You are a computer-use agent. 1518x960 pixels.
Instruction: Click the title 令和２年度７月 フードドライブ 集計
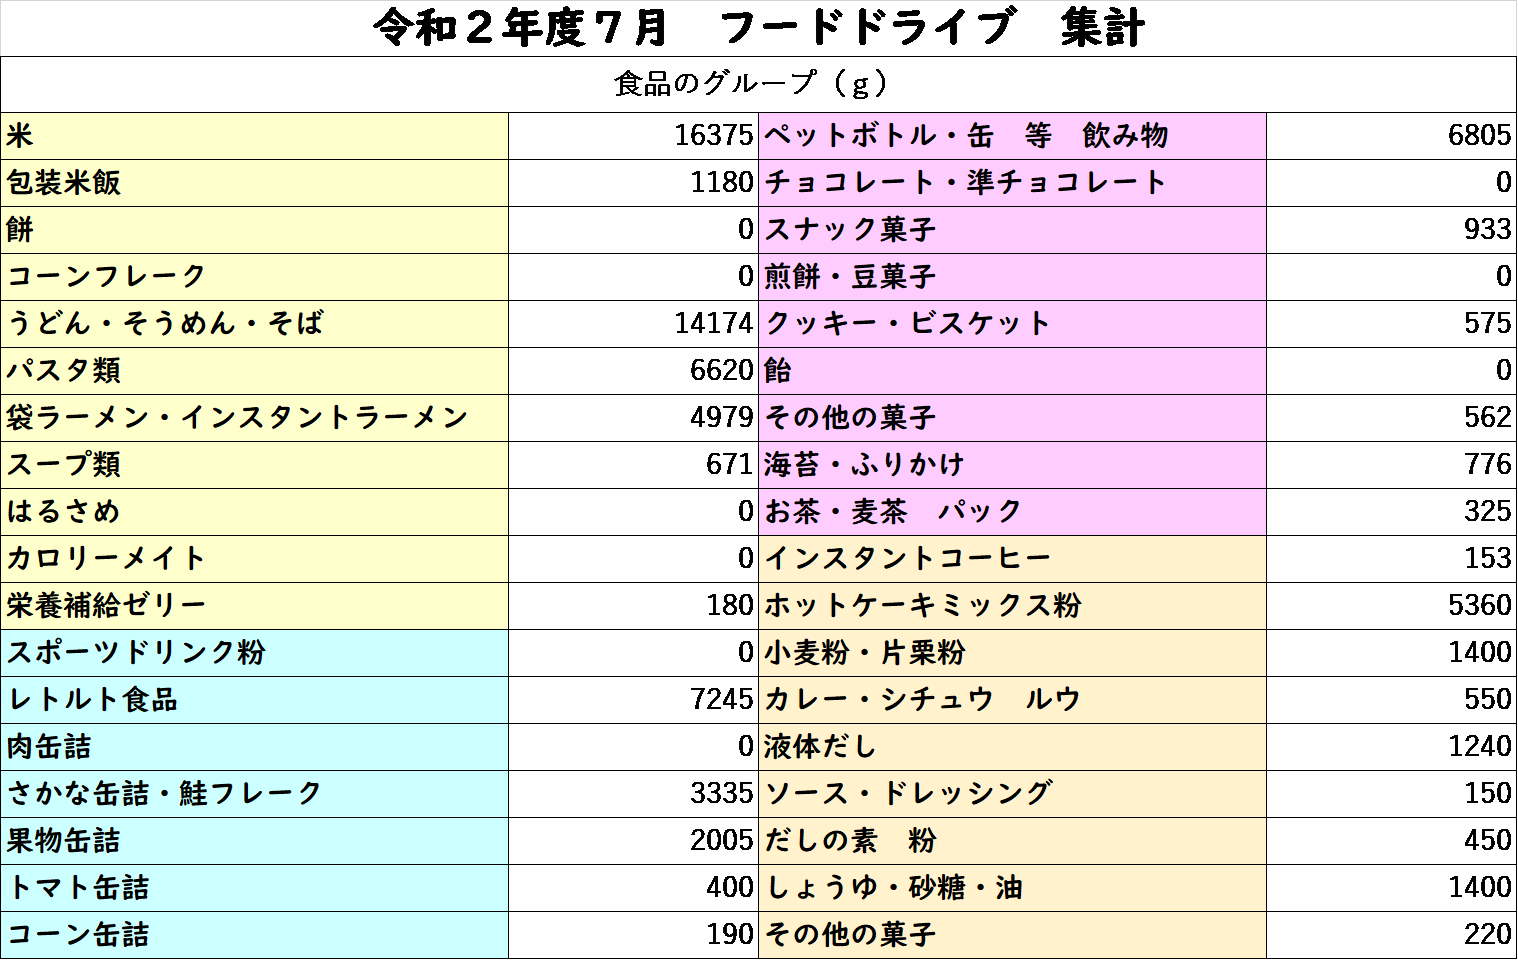[759, 28]
